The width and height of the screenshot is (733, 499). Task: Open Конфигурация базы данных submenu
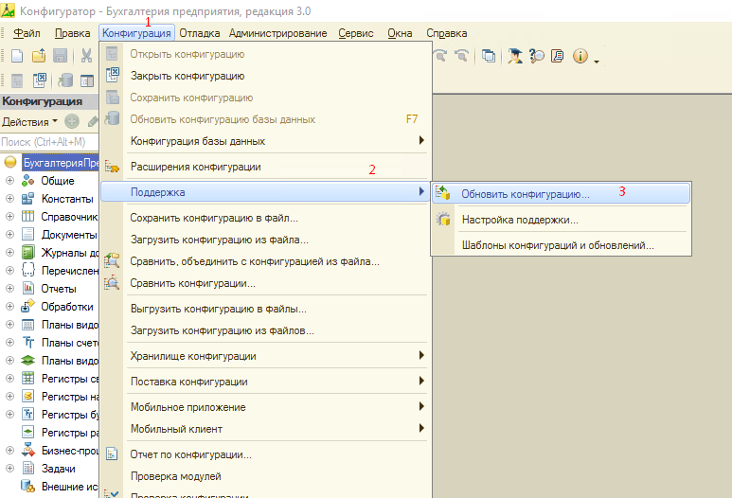click(265, 141)
